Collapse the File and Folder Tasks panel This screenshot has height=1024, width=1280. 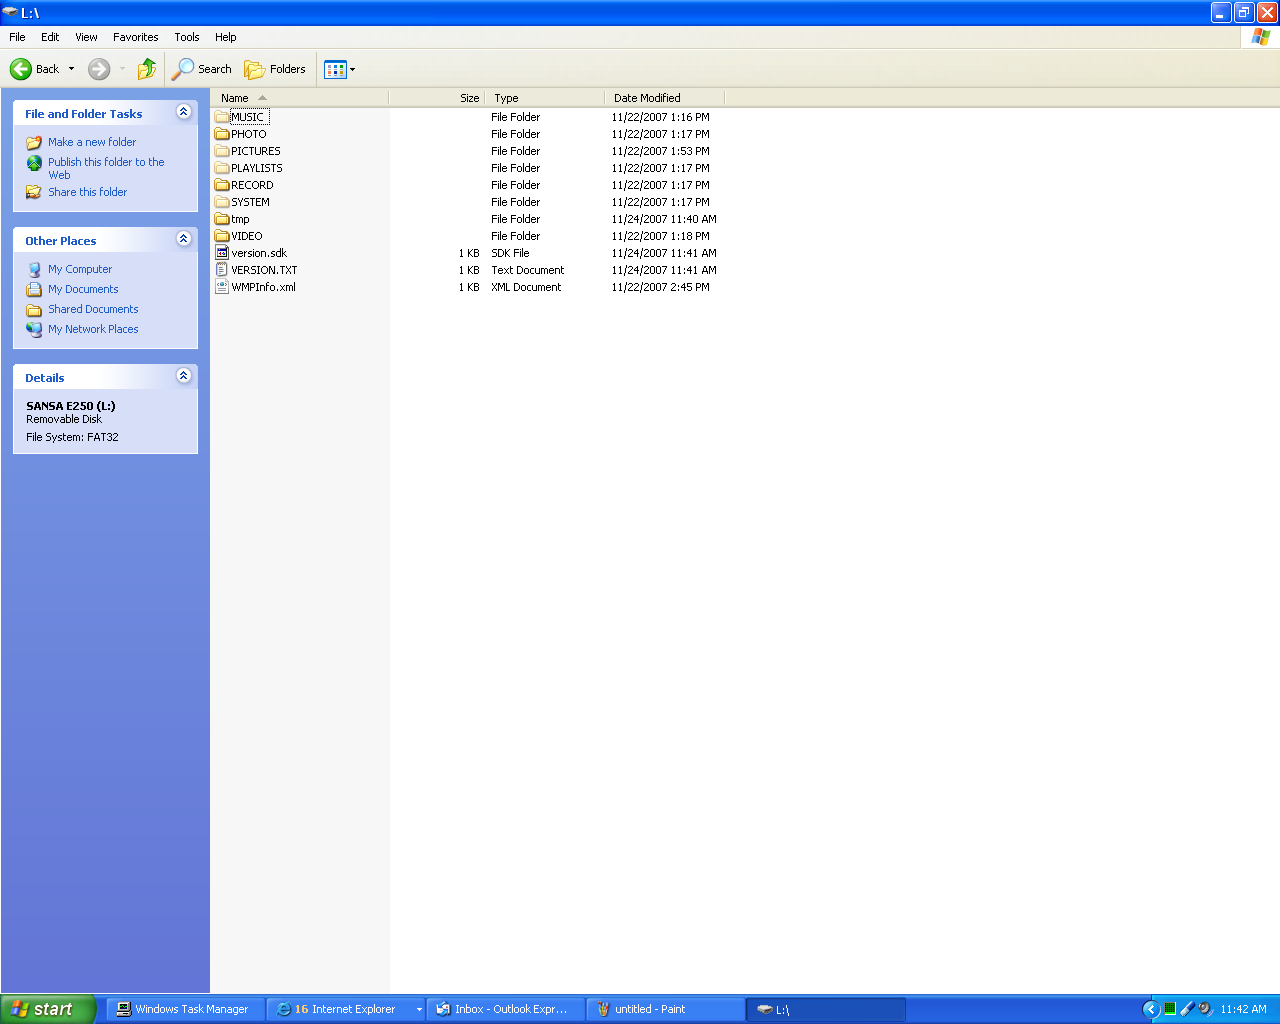(x=183, y=112)
